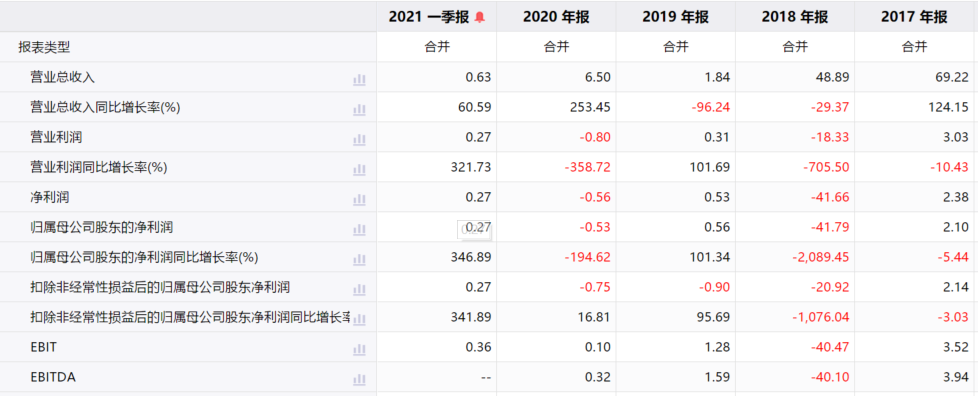Image resolution: width=978 pixels, height=396 pixels.
Task: Select the 2019 年报 column header
Action: tap(675, 17)
